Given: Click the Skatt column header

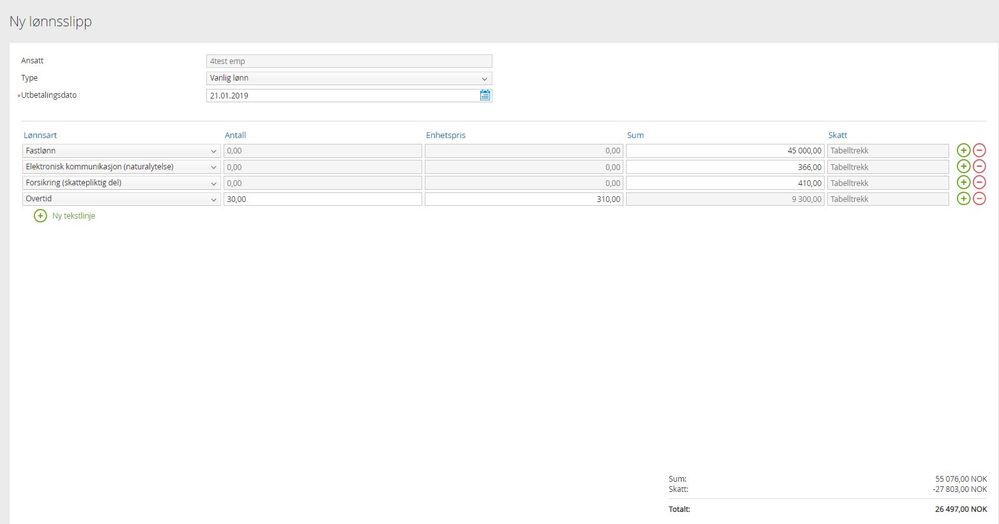Looking at the screenshot, I should click(838, 135).
